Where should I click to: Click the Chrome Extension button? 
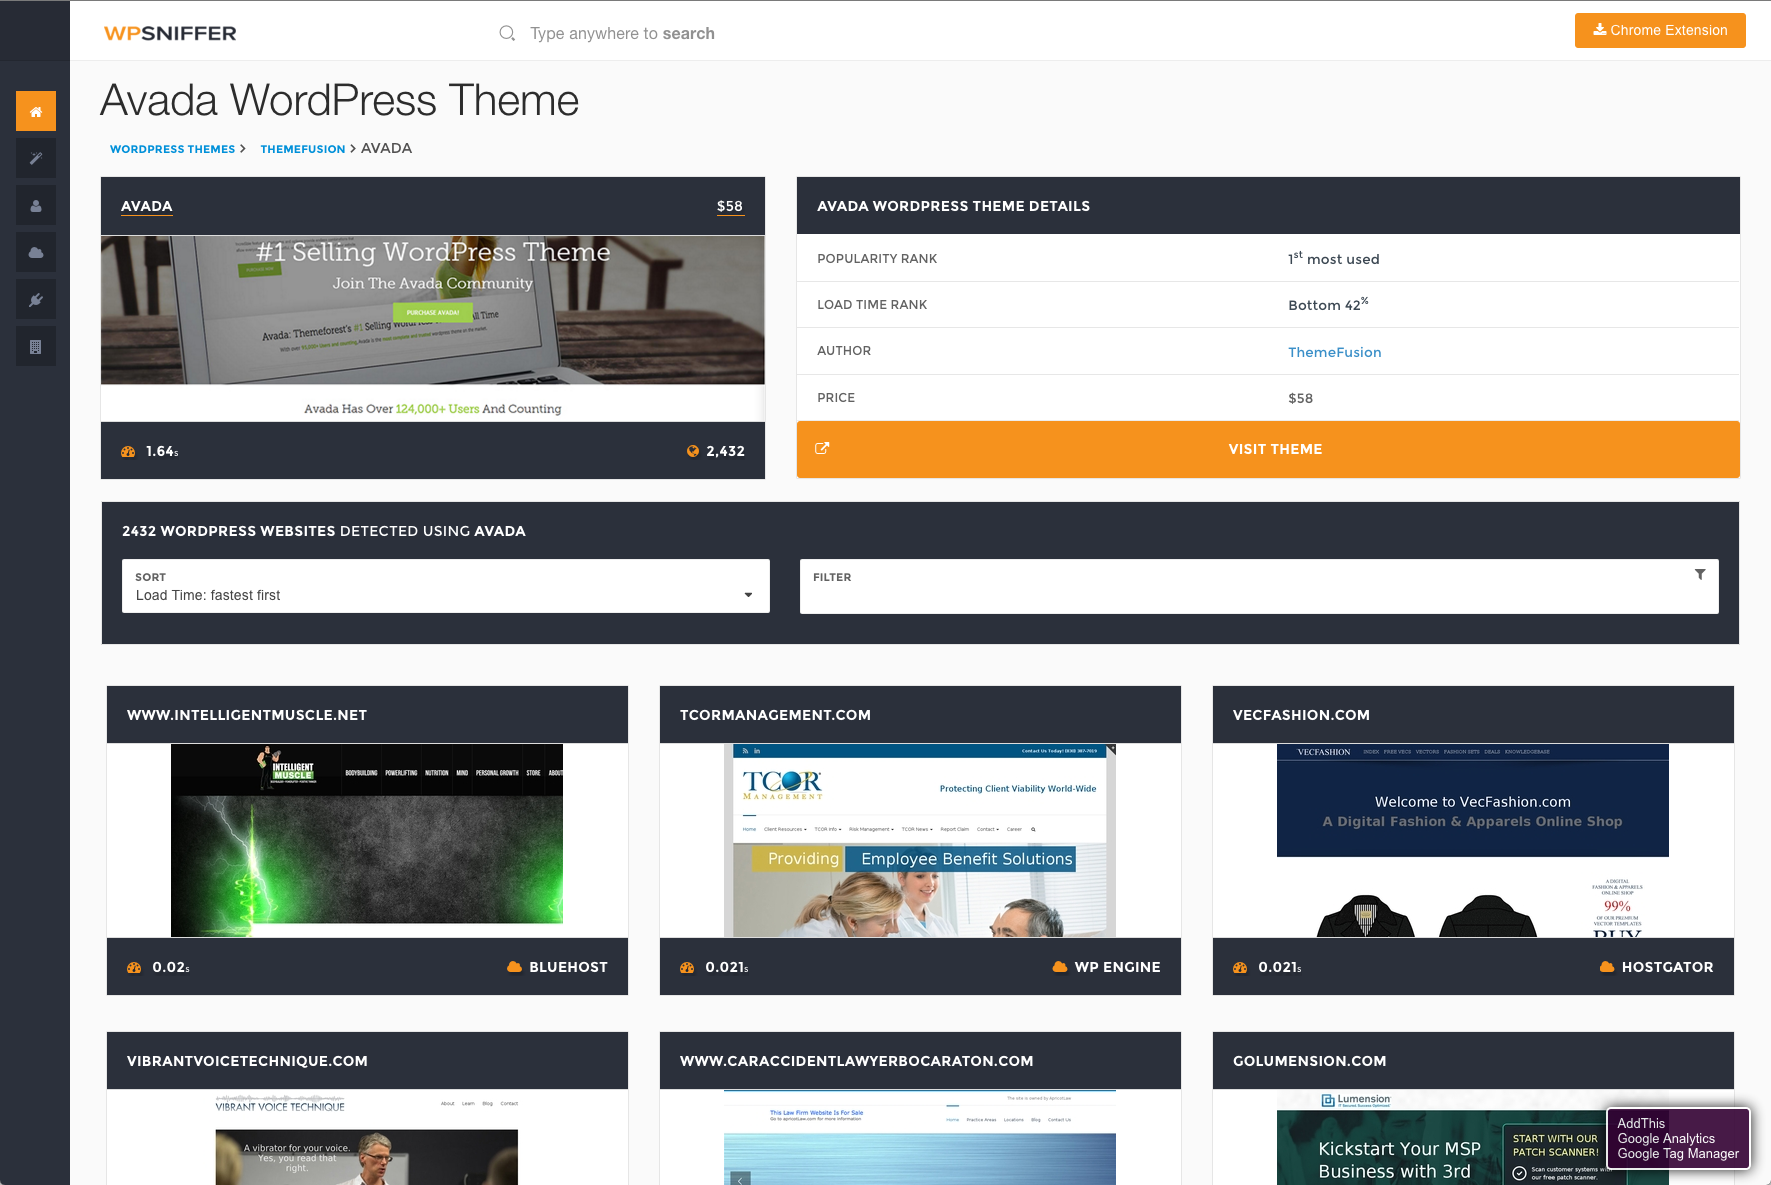tap(1660, 30)
